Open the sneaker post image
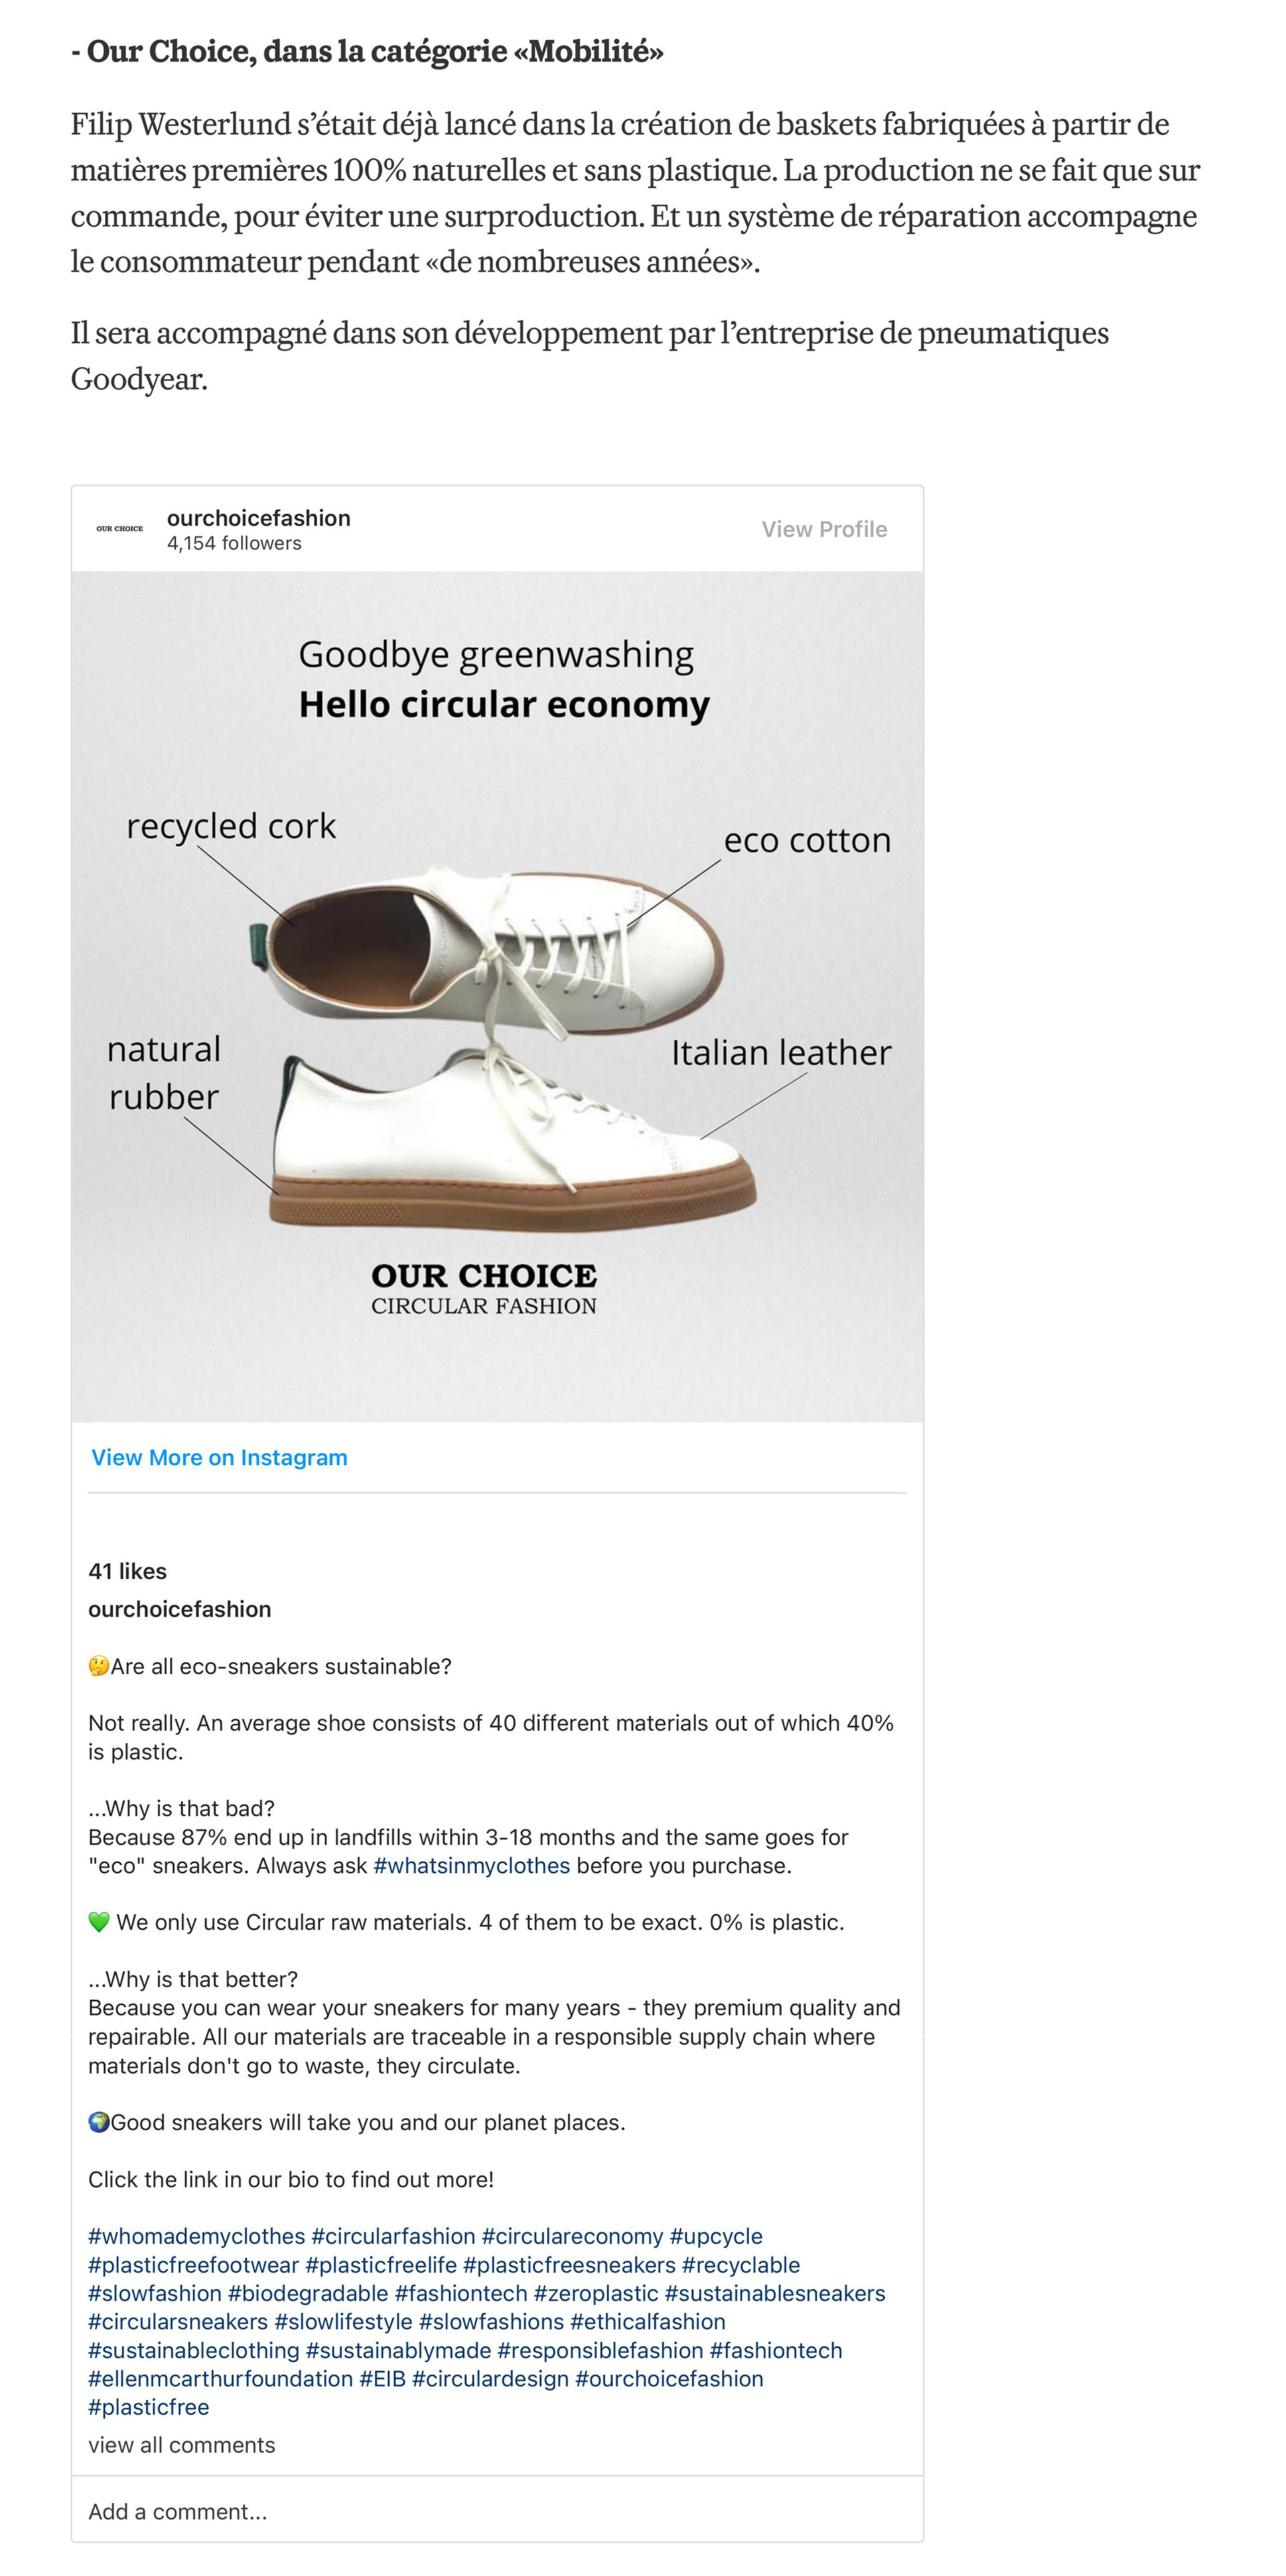Screen dimensions: 1286x2576 pos(497,996)
